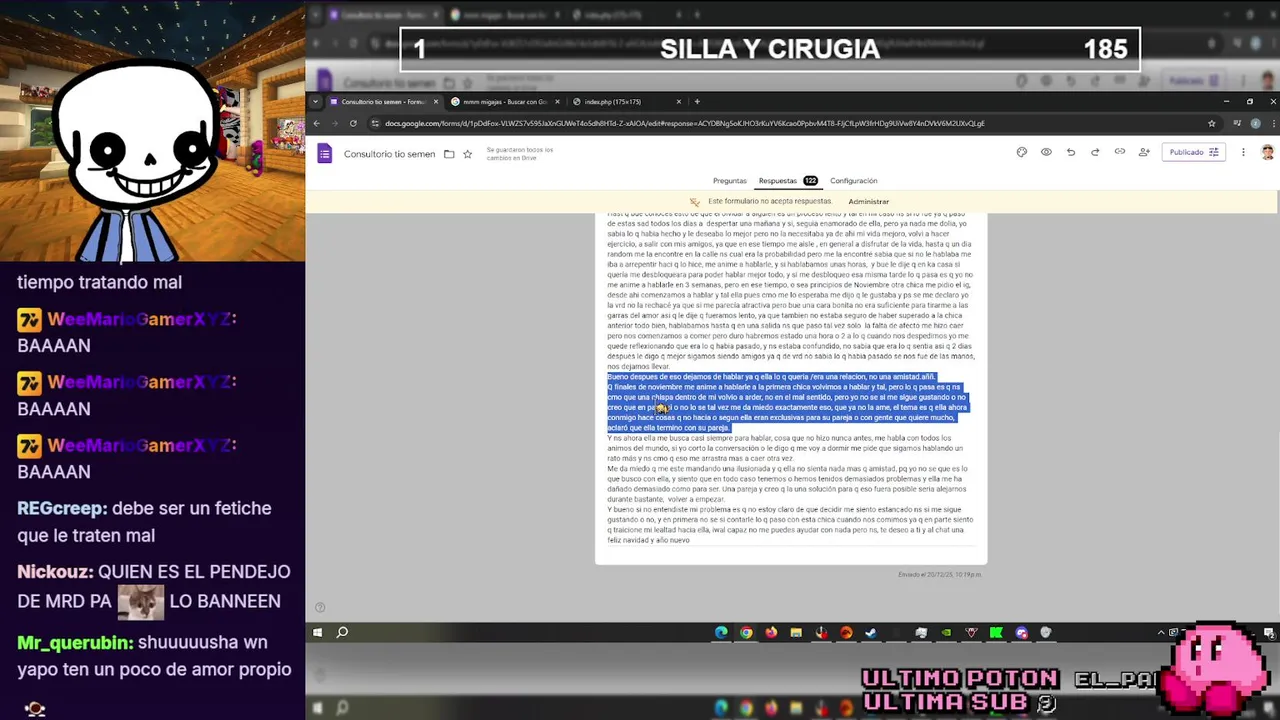This screenshot has width=1280, height=720.
Task: Open Google Chrome from the taskbar
Action: tap(746, 632)
